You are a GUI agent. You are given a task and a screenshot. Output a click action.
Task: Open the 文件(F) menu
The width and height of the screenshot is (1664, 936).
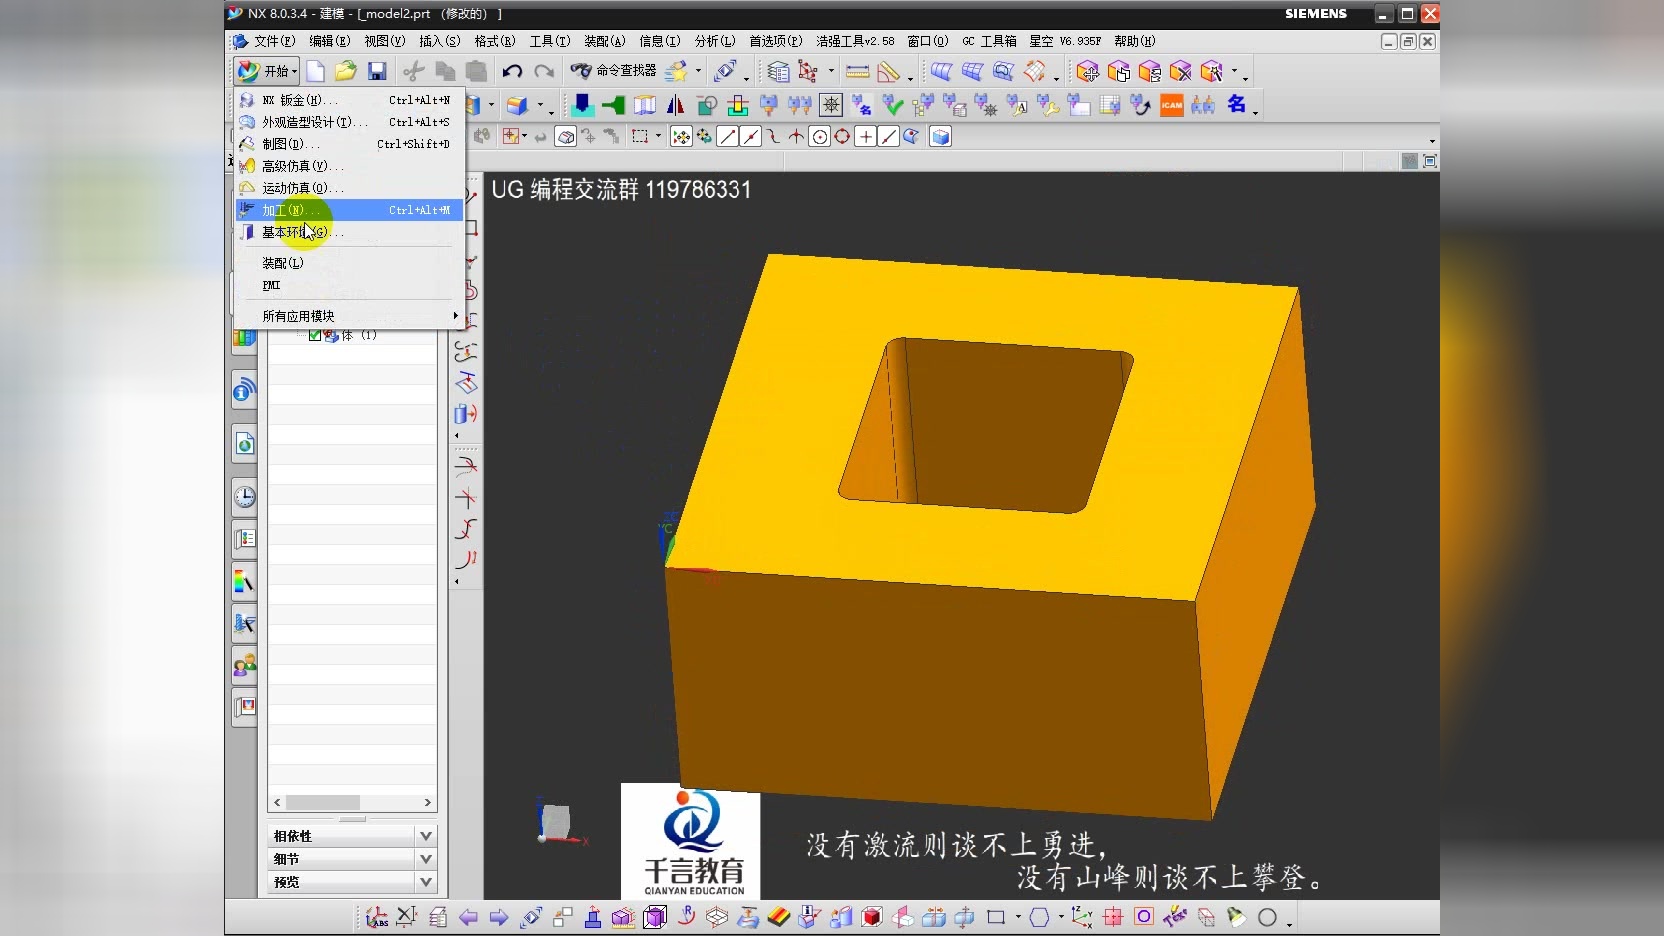click(274, 41)
